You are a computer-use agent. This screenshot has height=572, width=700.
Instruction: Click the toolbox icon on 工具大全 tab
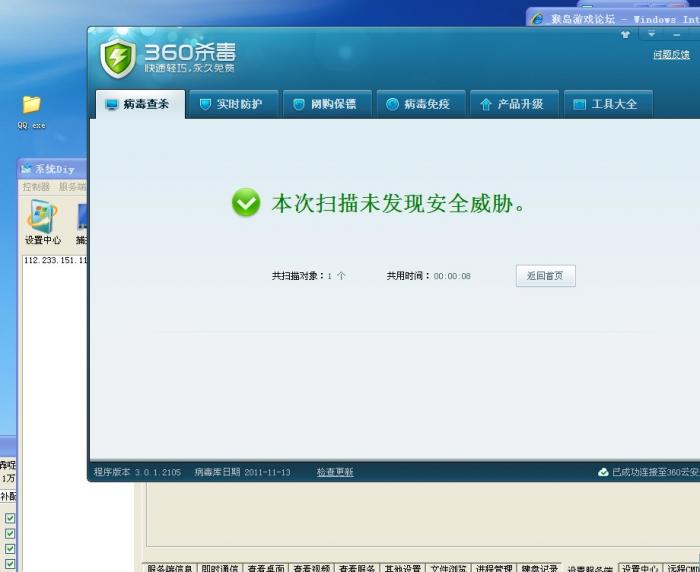tap(579, 104)
